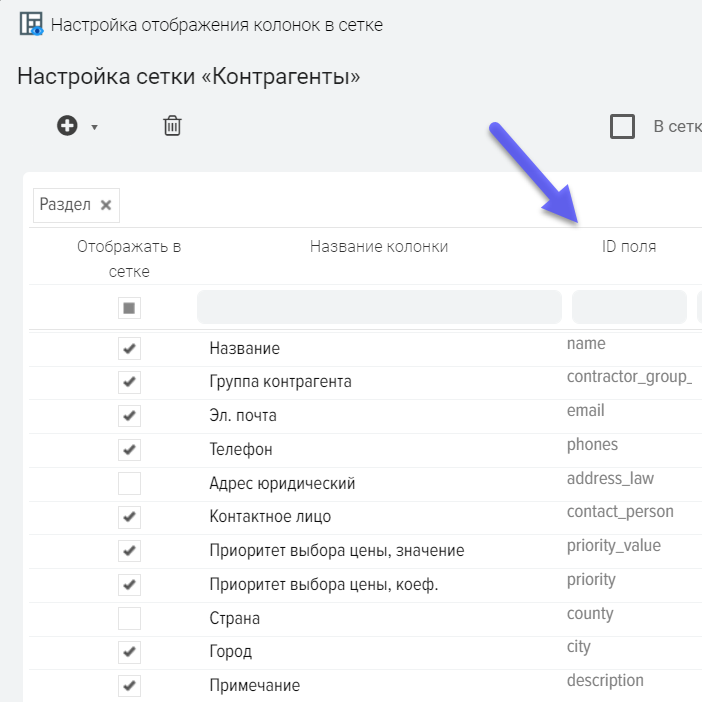Sort by the ID поля column header
Image resolution: width=702 pixels, height=702 pixels.
click(x=622, y=246)
